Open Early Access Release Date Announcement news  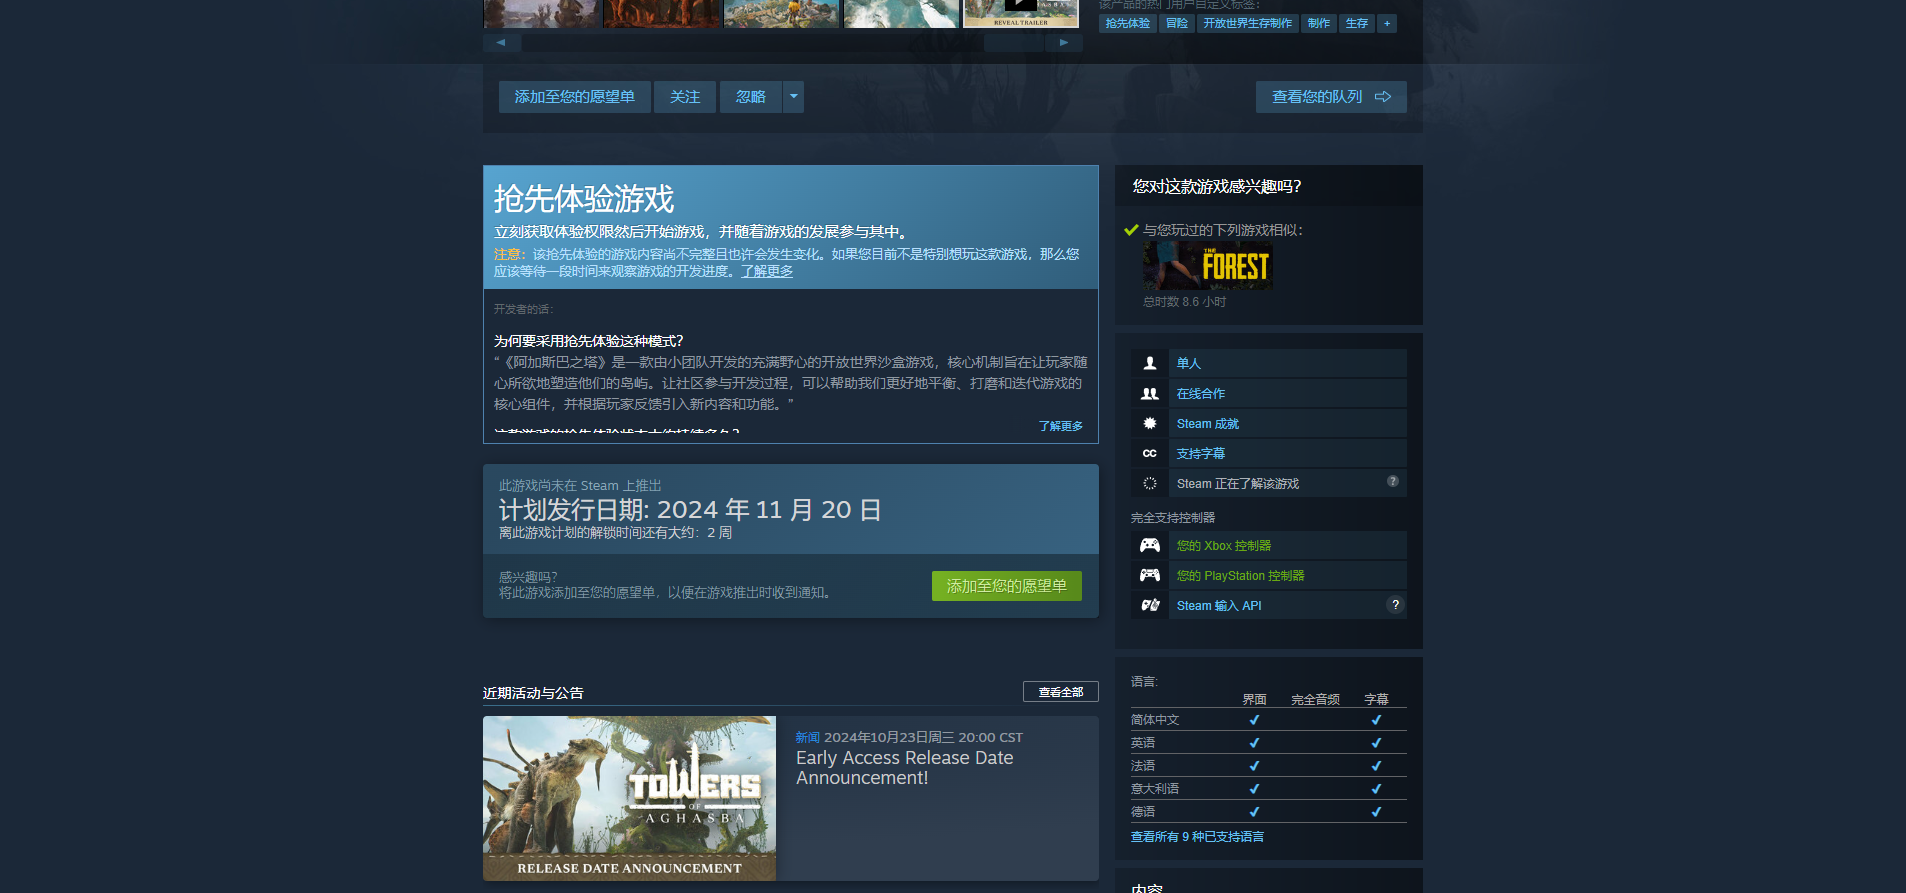pyautogui.click(x=904, y=768)
